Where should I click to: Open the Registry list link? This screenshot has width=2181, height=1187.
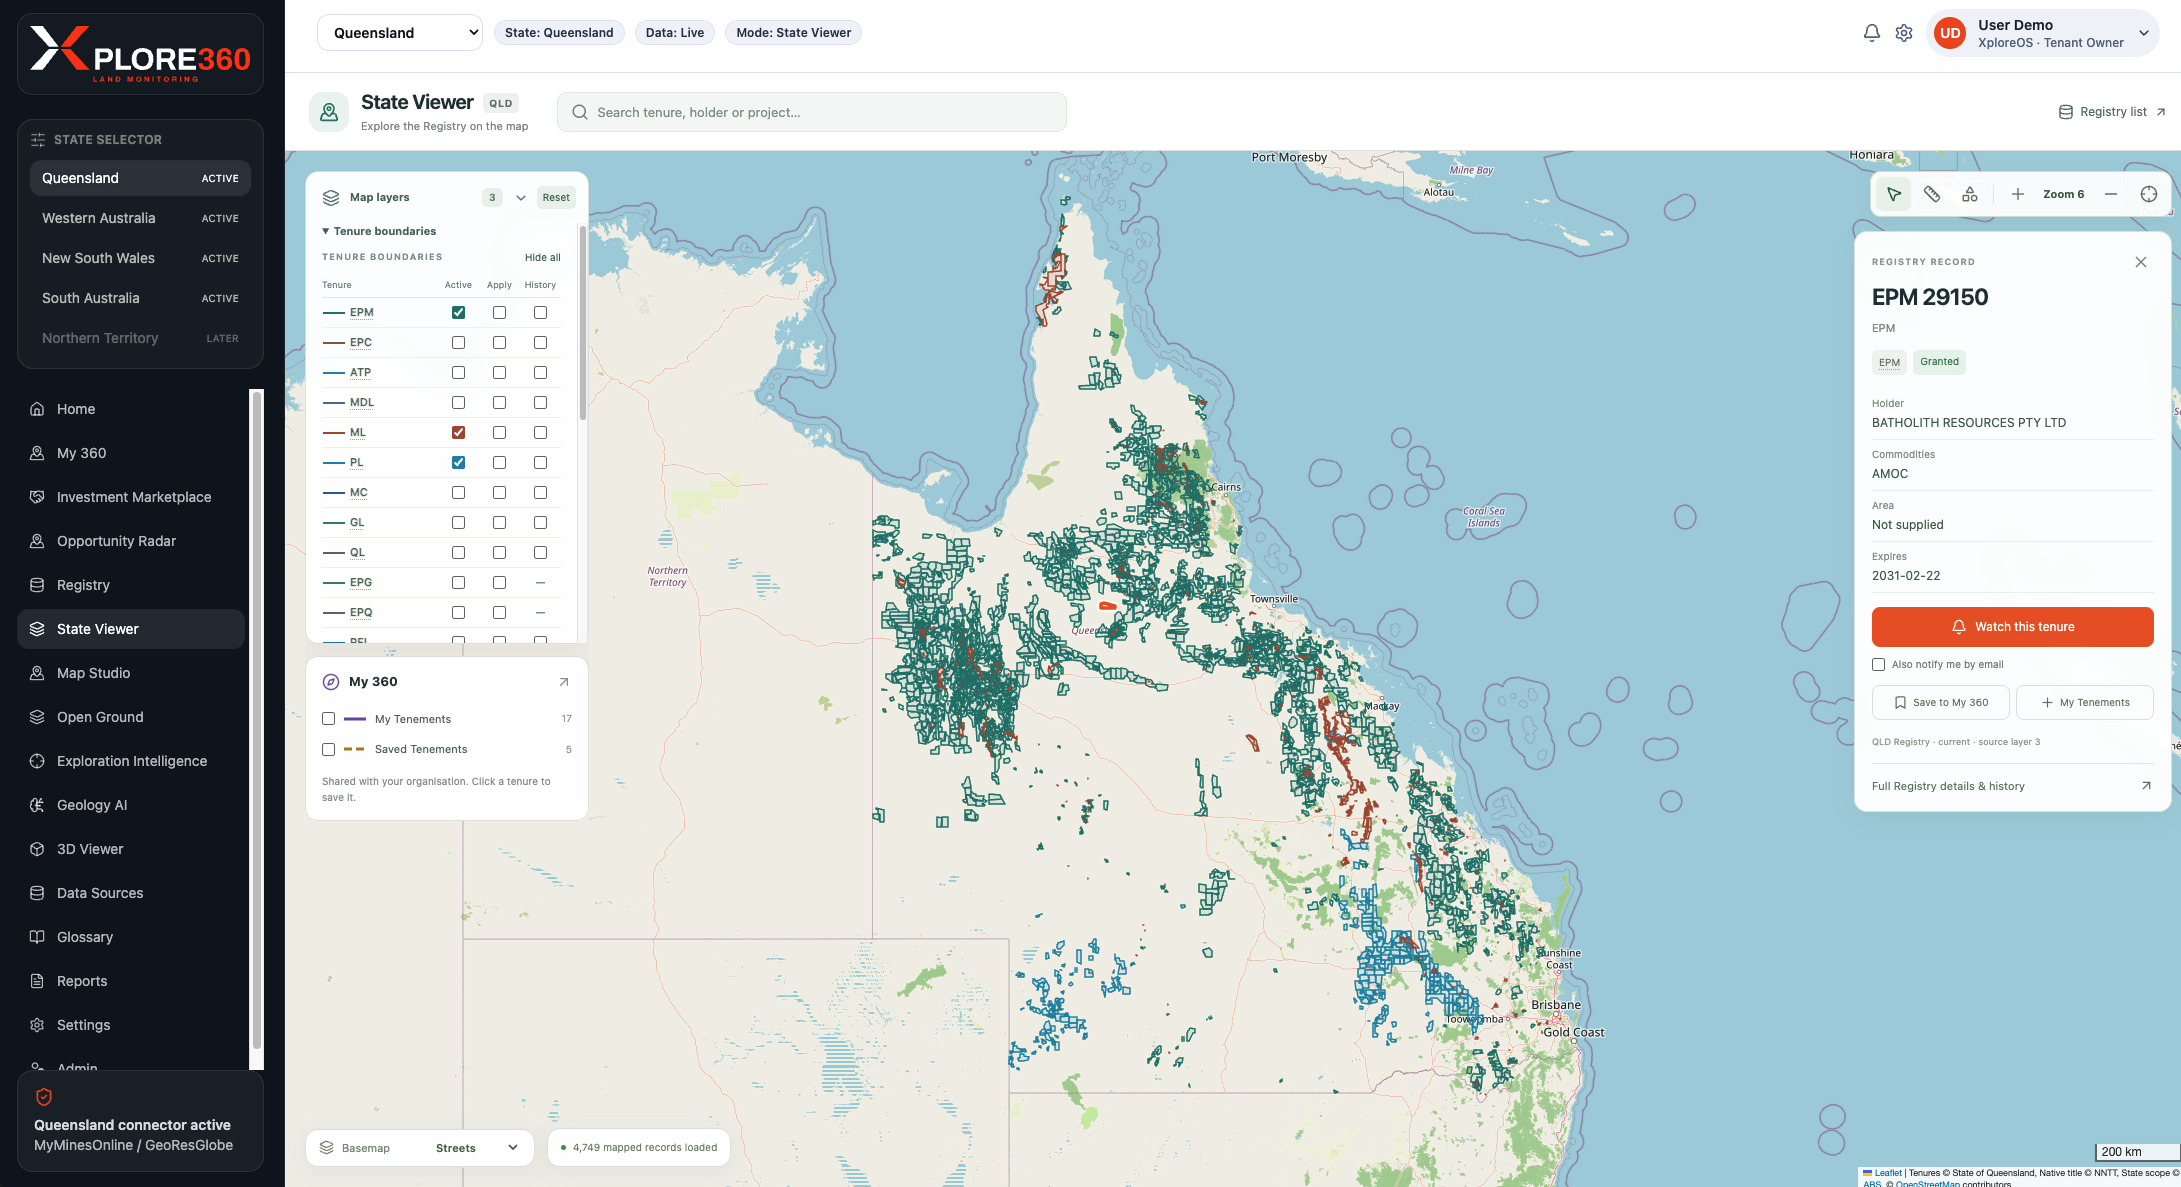[x=2112, y=112]
